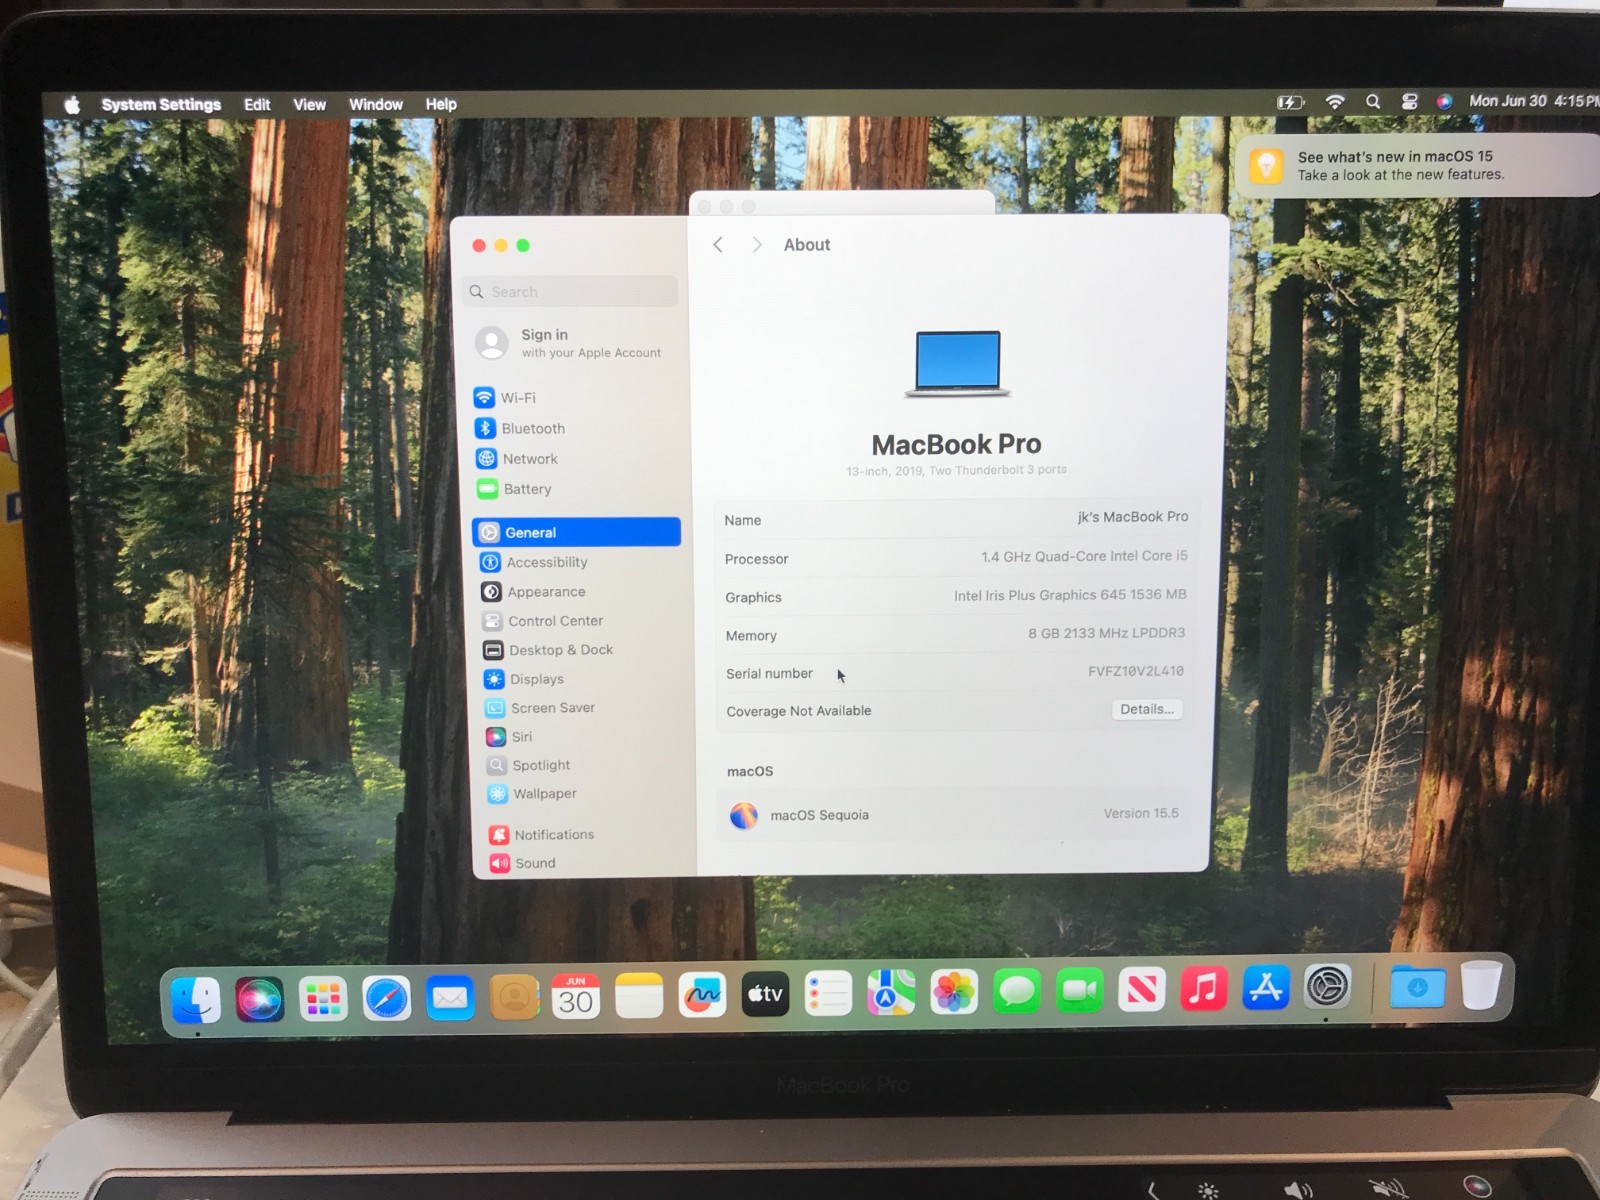Open Desktop & Dock settings
This screenshot has height=1200, width=1600.
(x=548, y=650)
